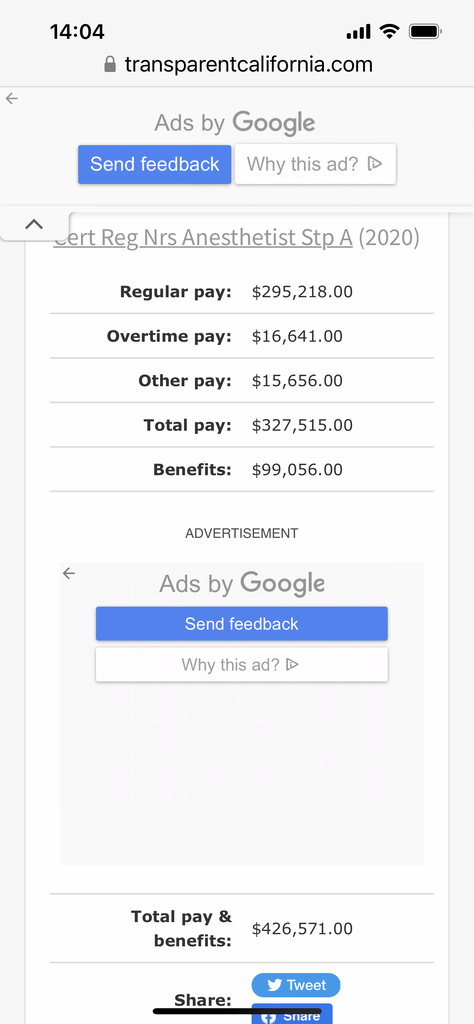Tap the Wi-Fi icon in status bar

click(390, 31)
